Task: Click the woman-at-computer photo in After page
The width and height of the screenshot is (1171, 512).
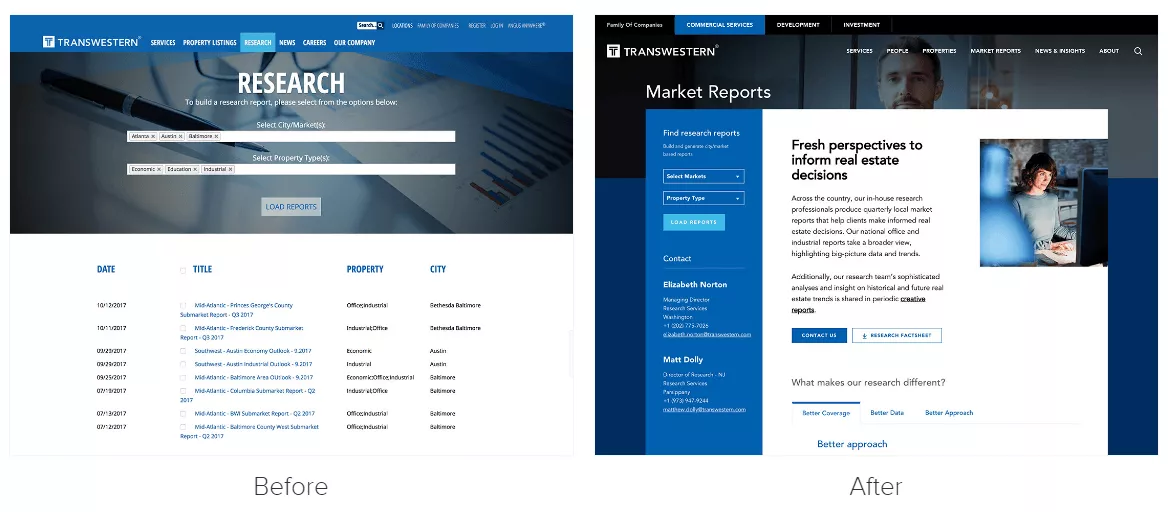Action: [1044, 203]
